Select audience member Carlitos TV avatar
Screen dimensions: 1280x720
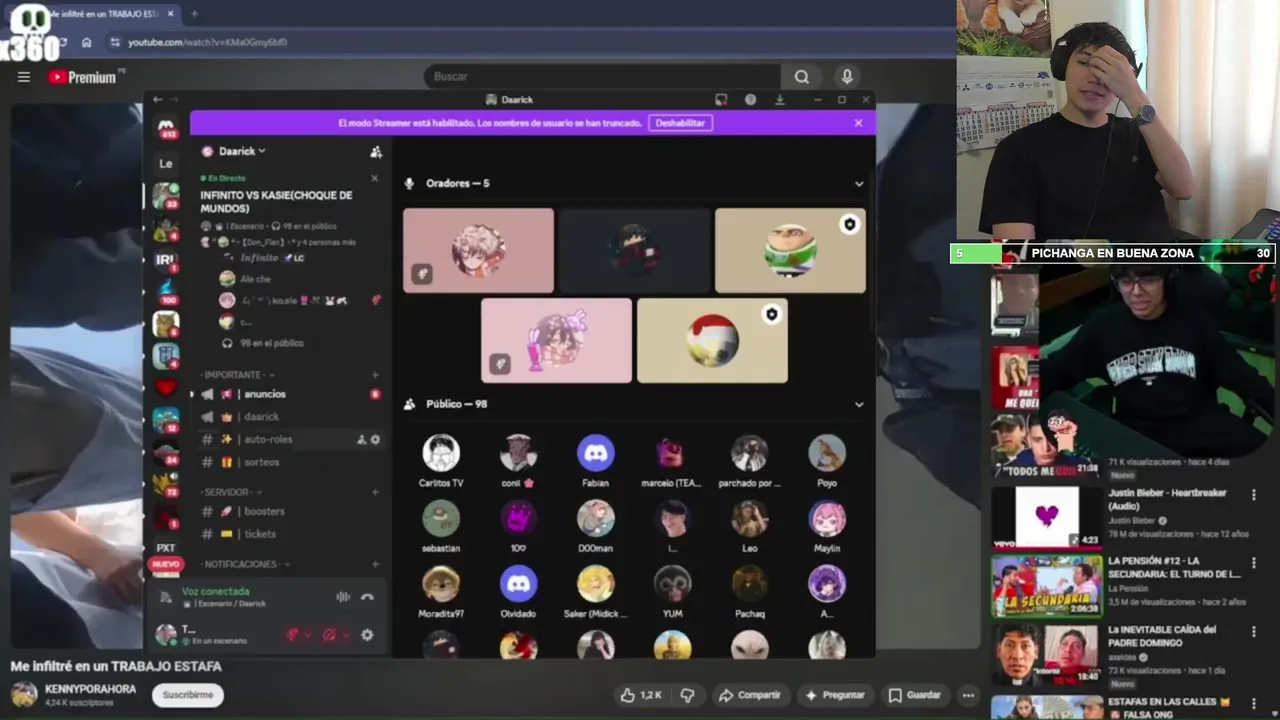coord(441,453)
